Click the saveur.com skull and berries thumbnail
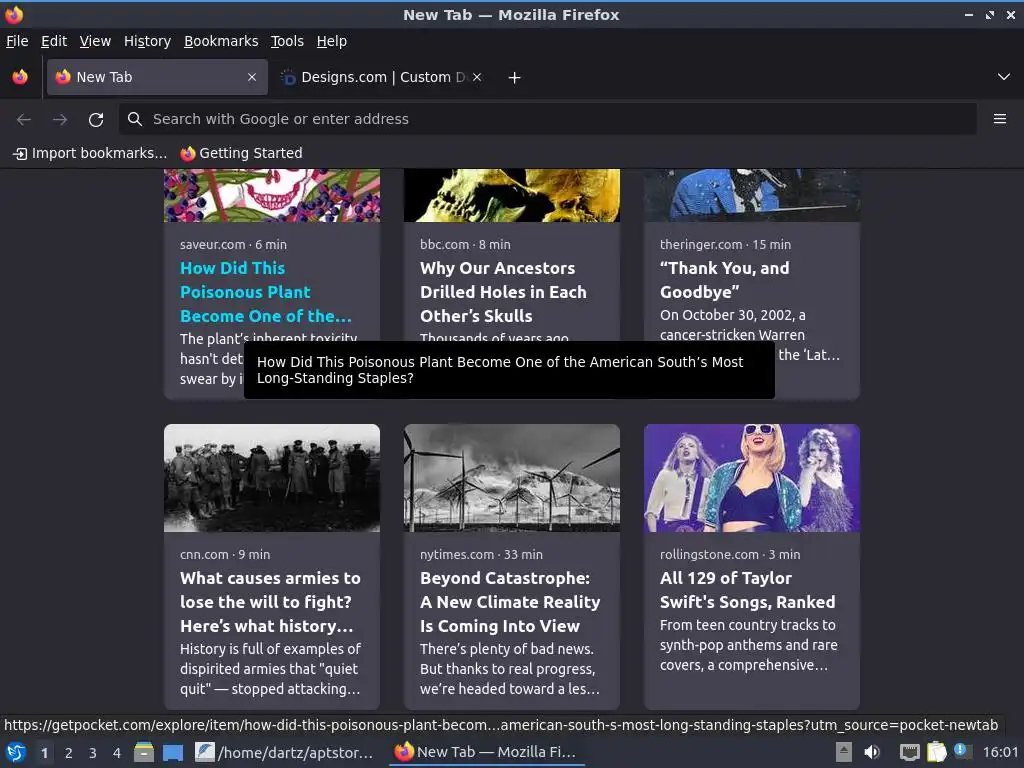The width and height of the screenshot is (1024, 768). [272, 195]
